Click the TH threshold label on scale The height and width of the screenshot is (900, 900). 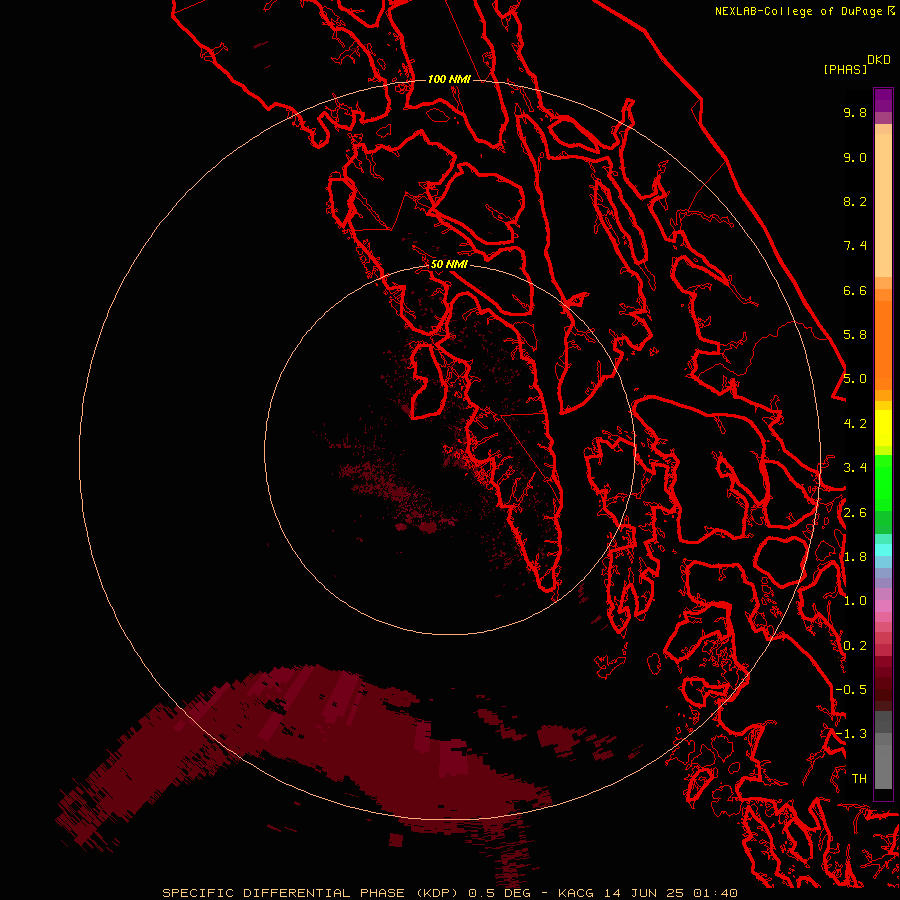(x=859, y=779)
